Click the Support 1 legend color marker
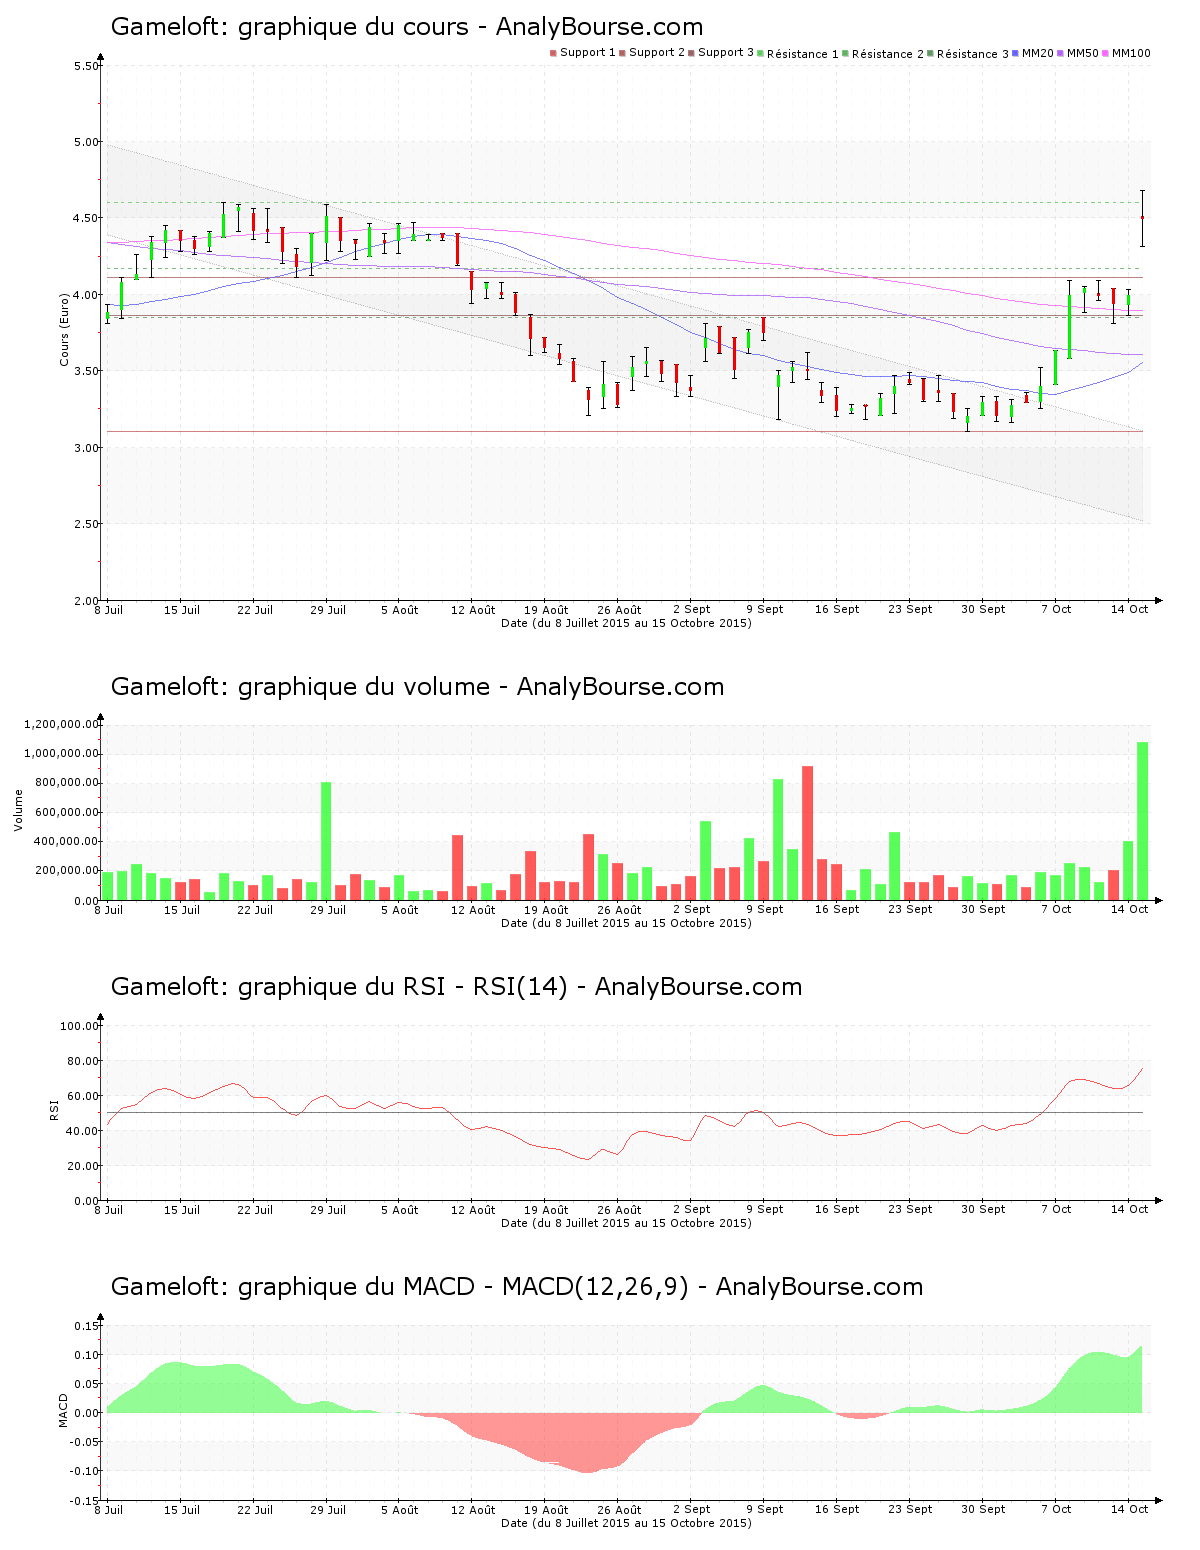 tap(553, 53)
